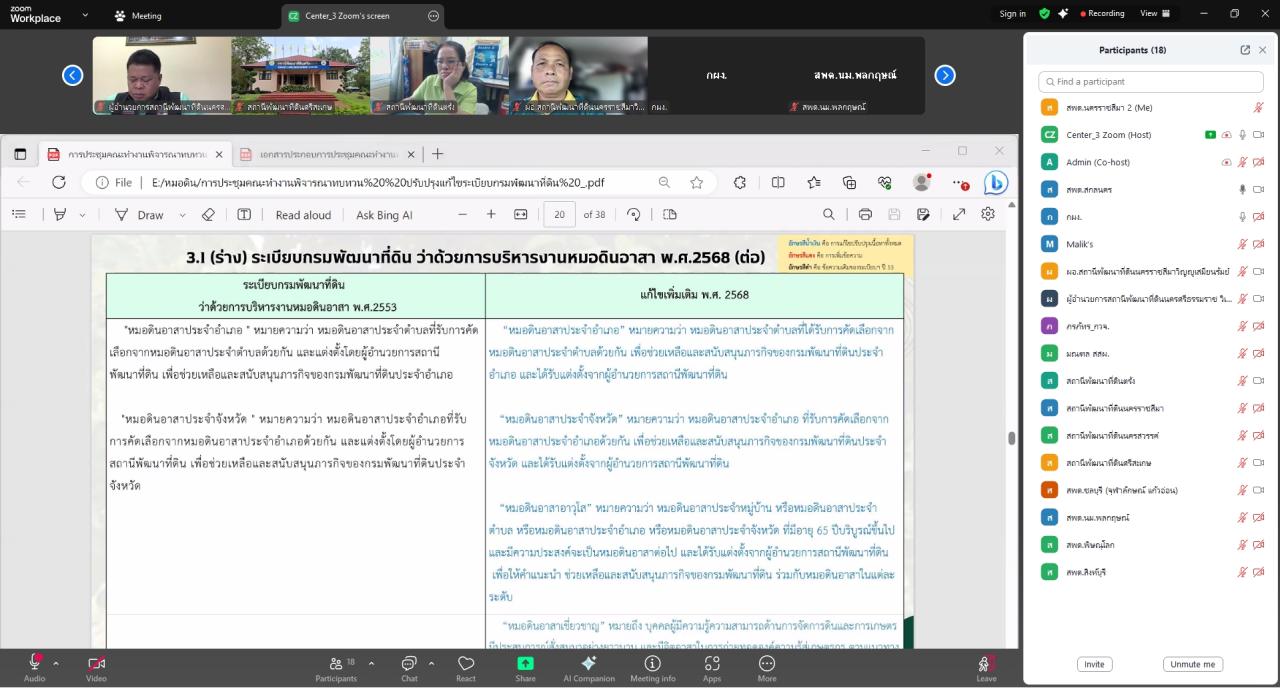Open Meeting info
This screenshot has height=688, width=1280.
pyautogui.click(x=652, y=664)
